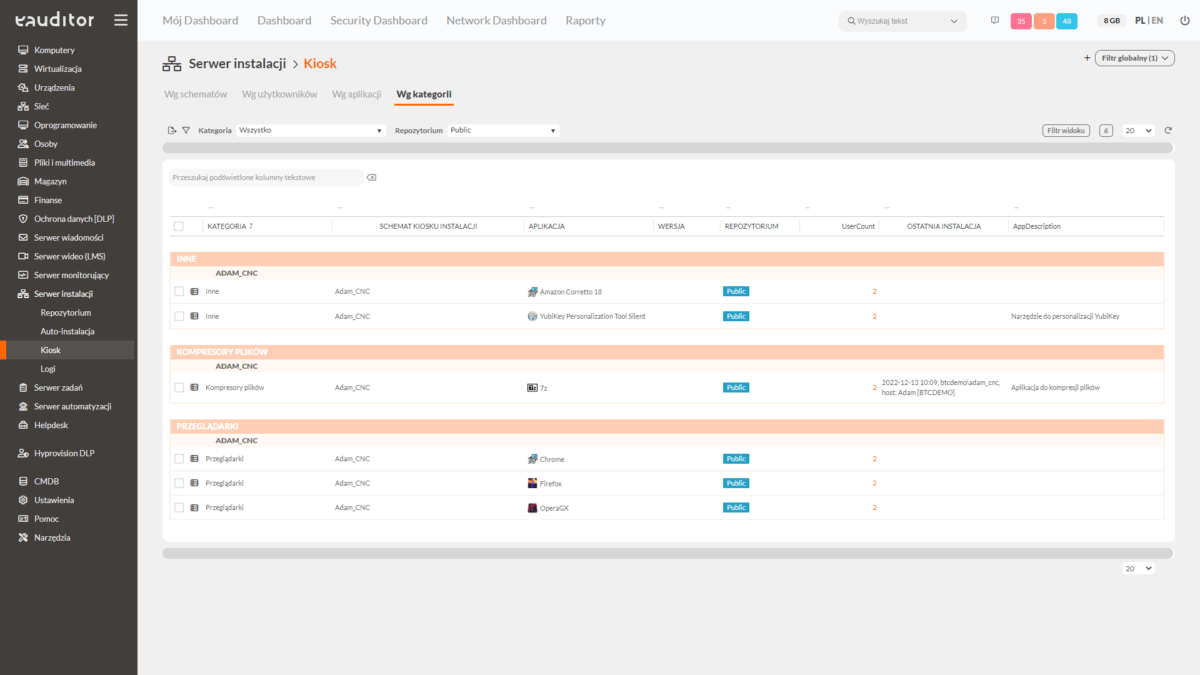Image resolution: width=1200 pixels, height=675 pixels.
Task: Click the hamburger menu icon beside the eauditor logo
Action: (121, 20)
